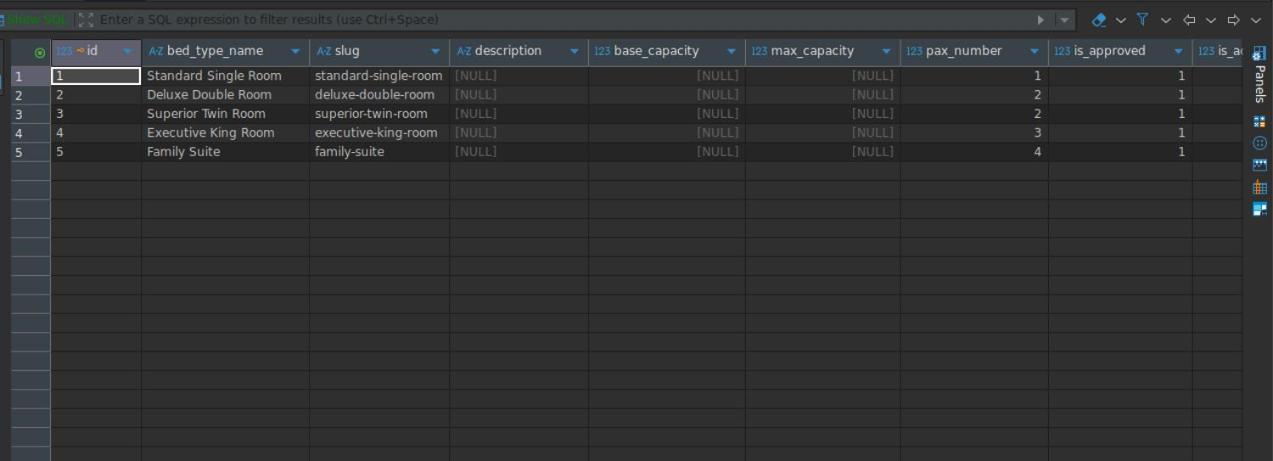
Task: Click the expand filter panel icon
Action: (x=86, y=20)
